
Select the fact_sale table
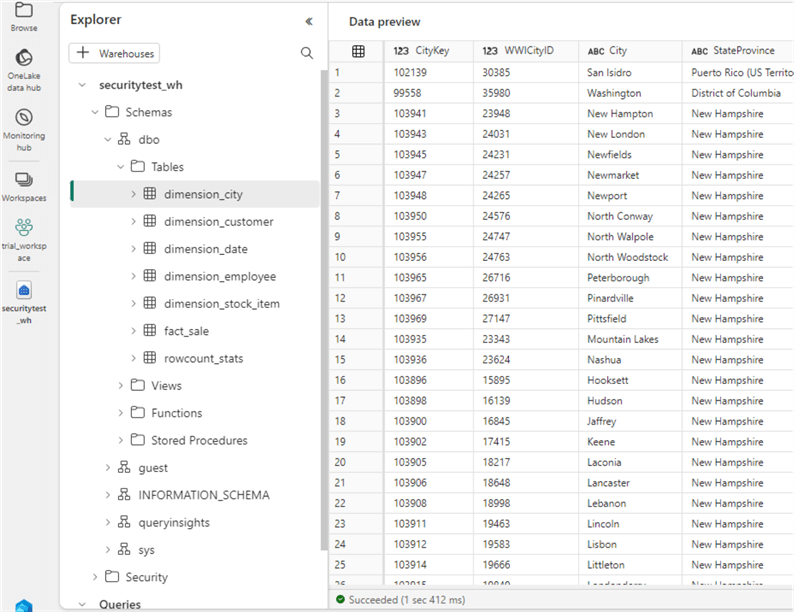pyautogui.click(x=186, y=331)
